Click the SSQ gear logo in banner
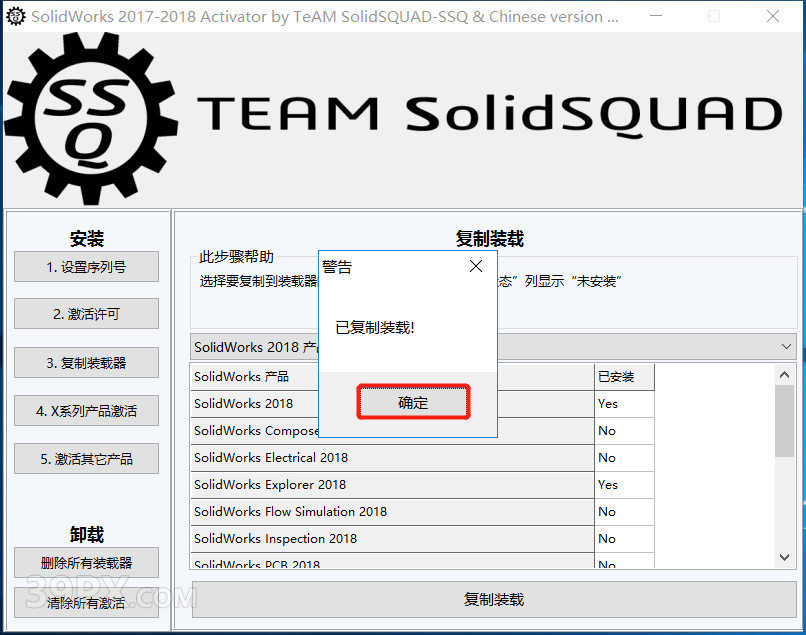Screen dimensions: 806x635 91,116
